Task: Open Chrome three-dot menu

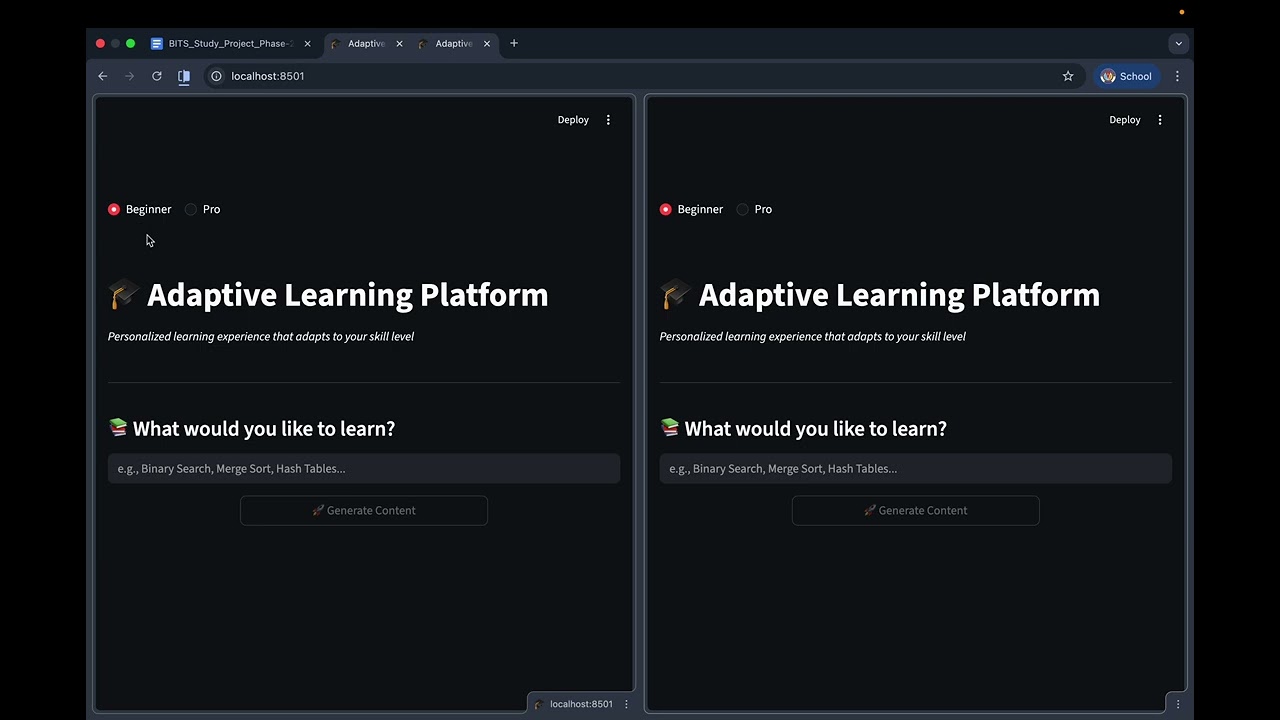Action: (x=1177, y=76)
